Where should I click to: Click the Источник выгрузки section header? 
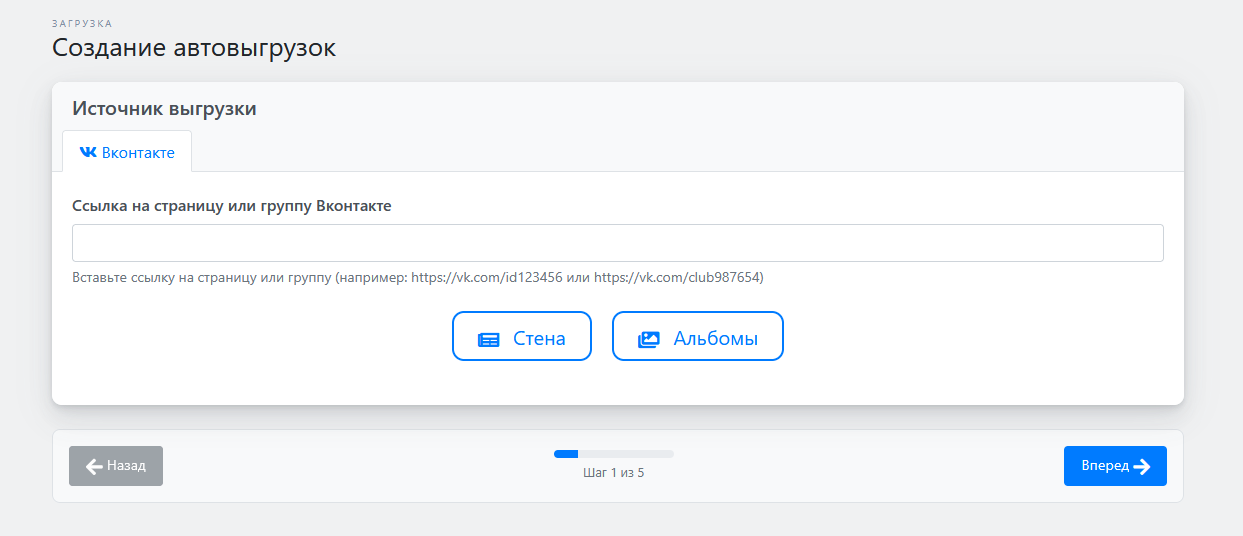[164, 109]
